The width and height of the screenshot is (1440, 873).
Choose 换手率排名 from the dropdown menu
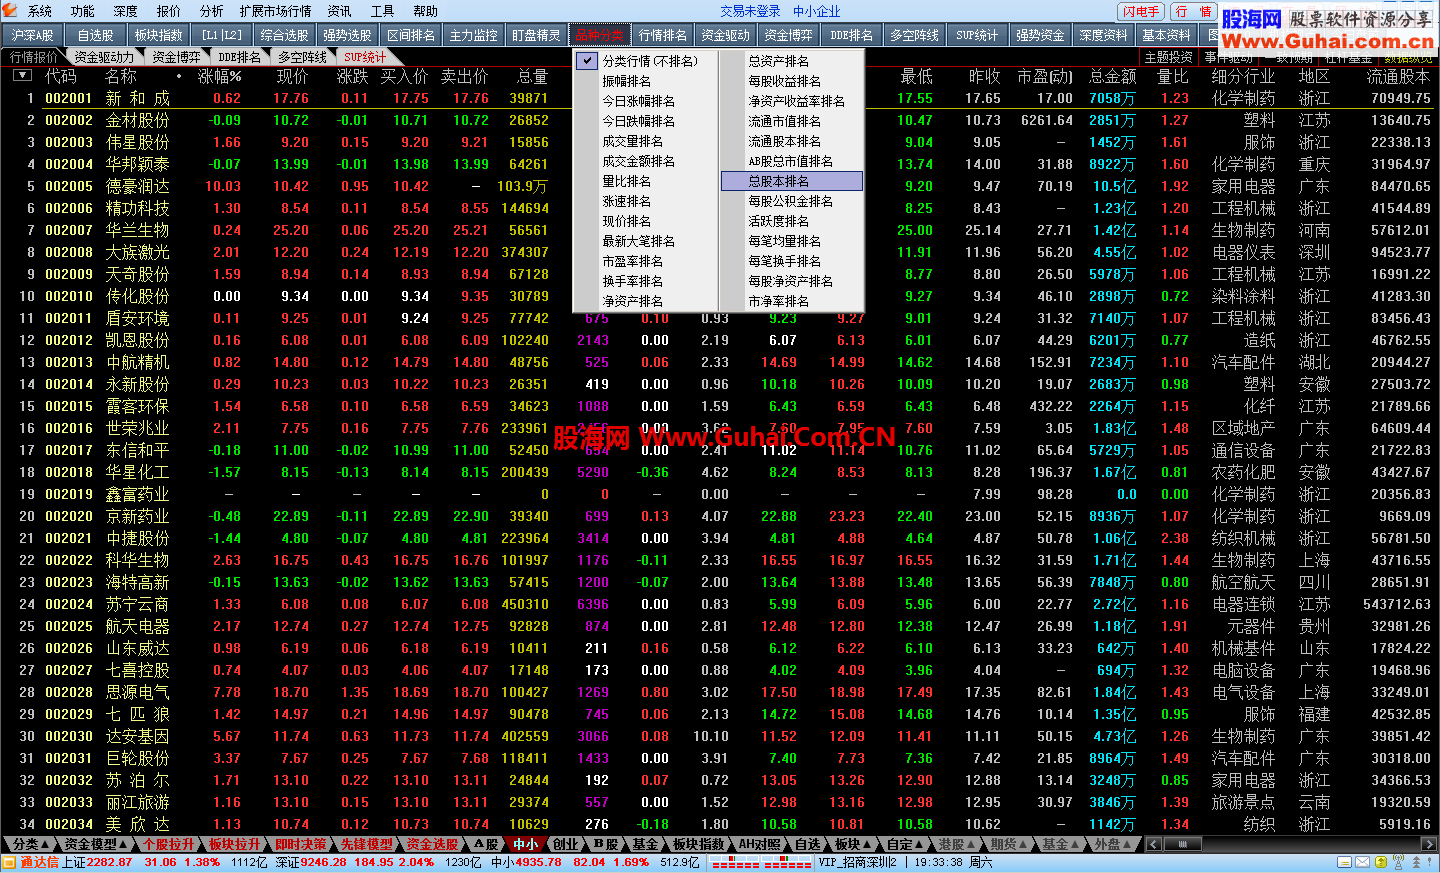(x=645, y=281)
